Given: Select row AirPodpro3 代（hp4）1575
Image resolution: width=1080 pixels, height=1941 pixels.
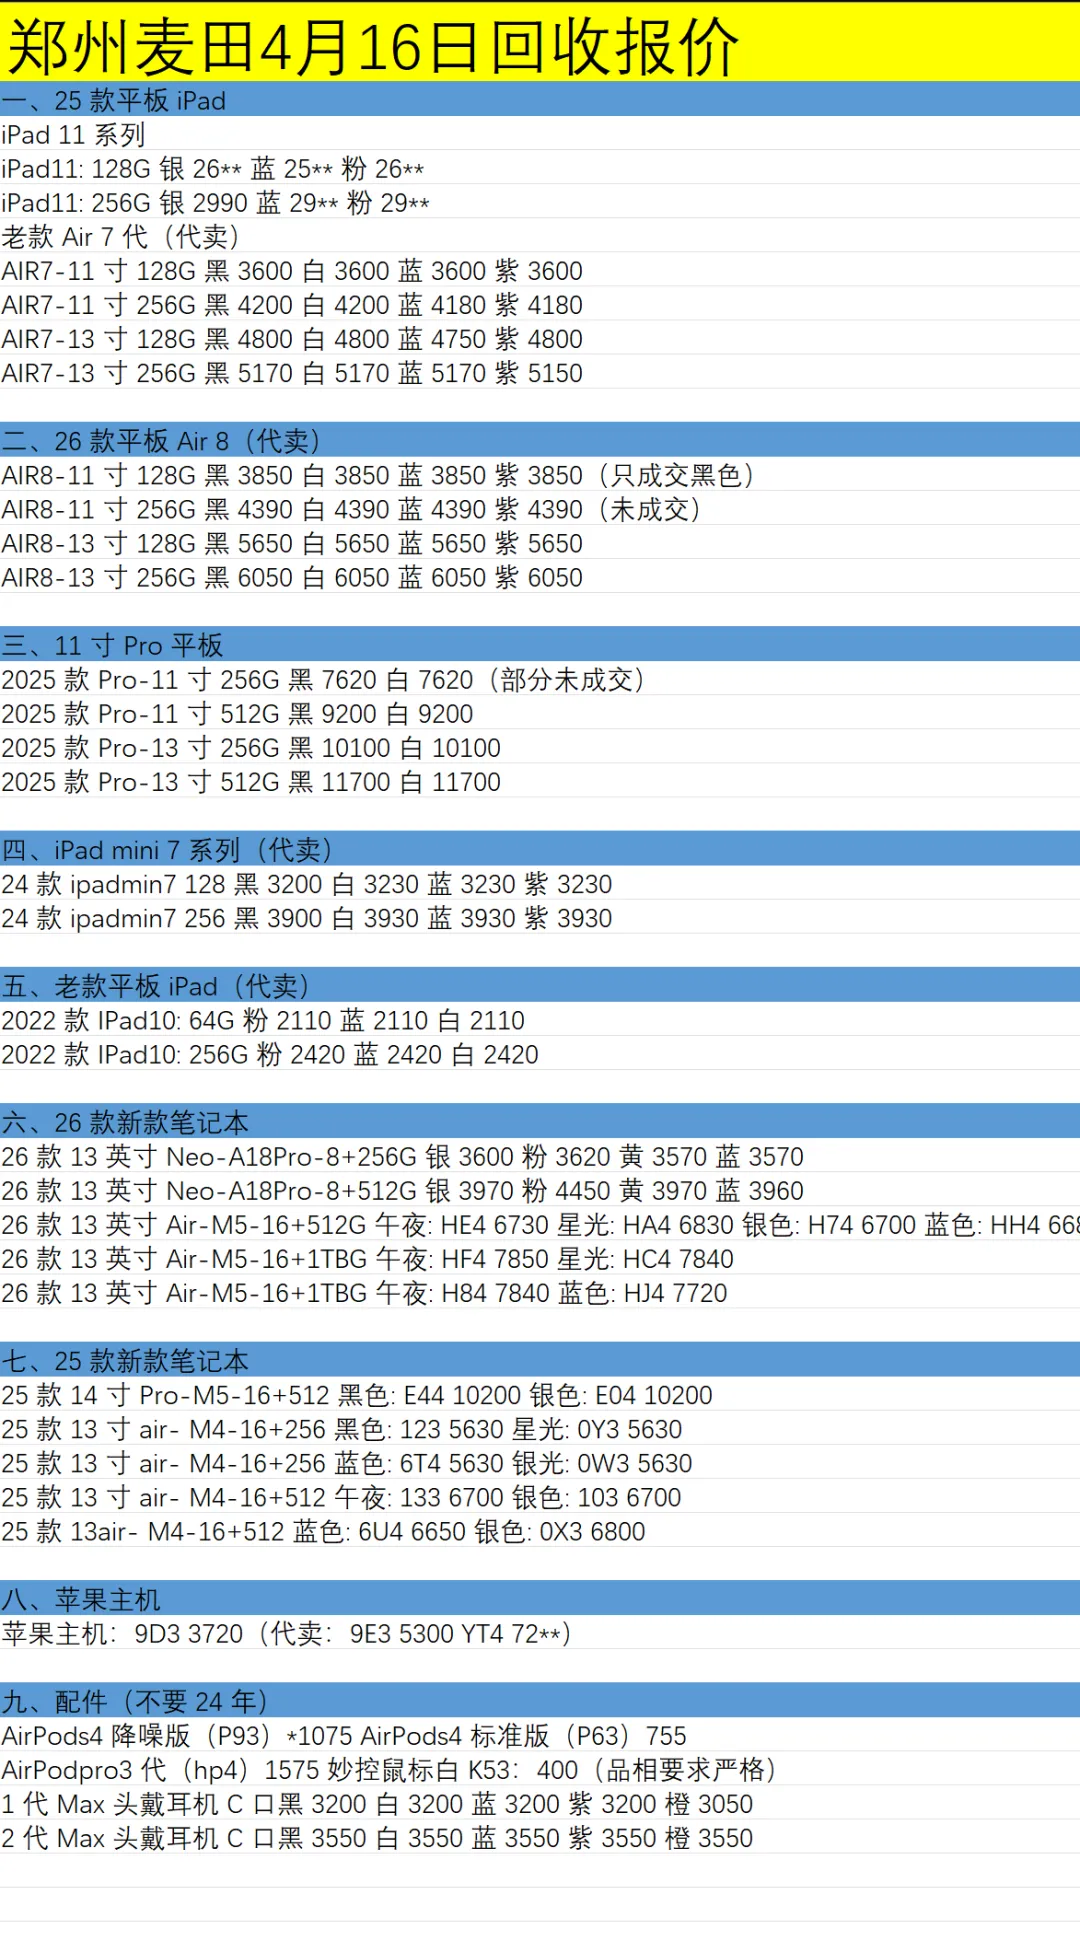Looking at the screenshot, I should [540, 1766].
